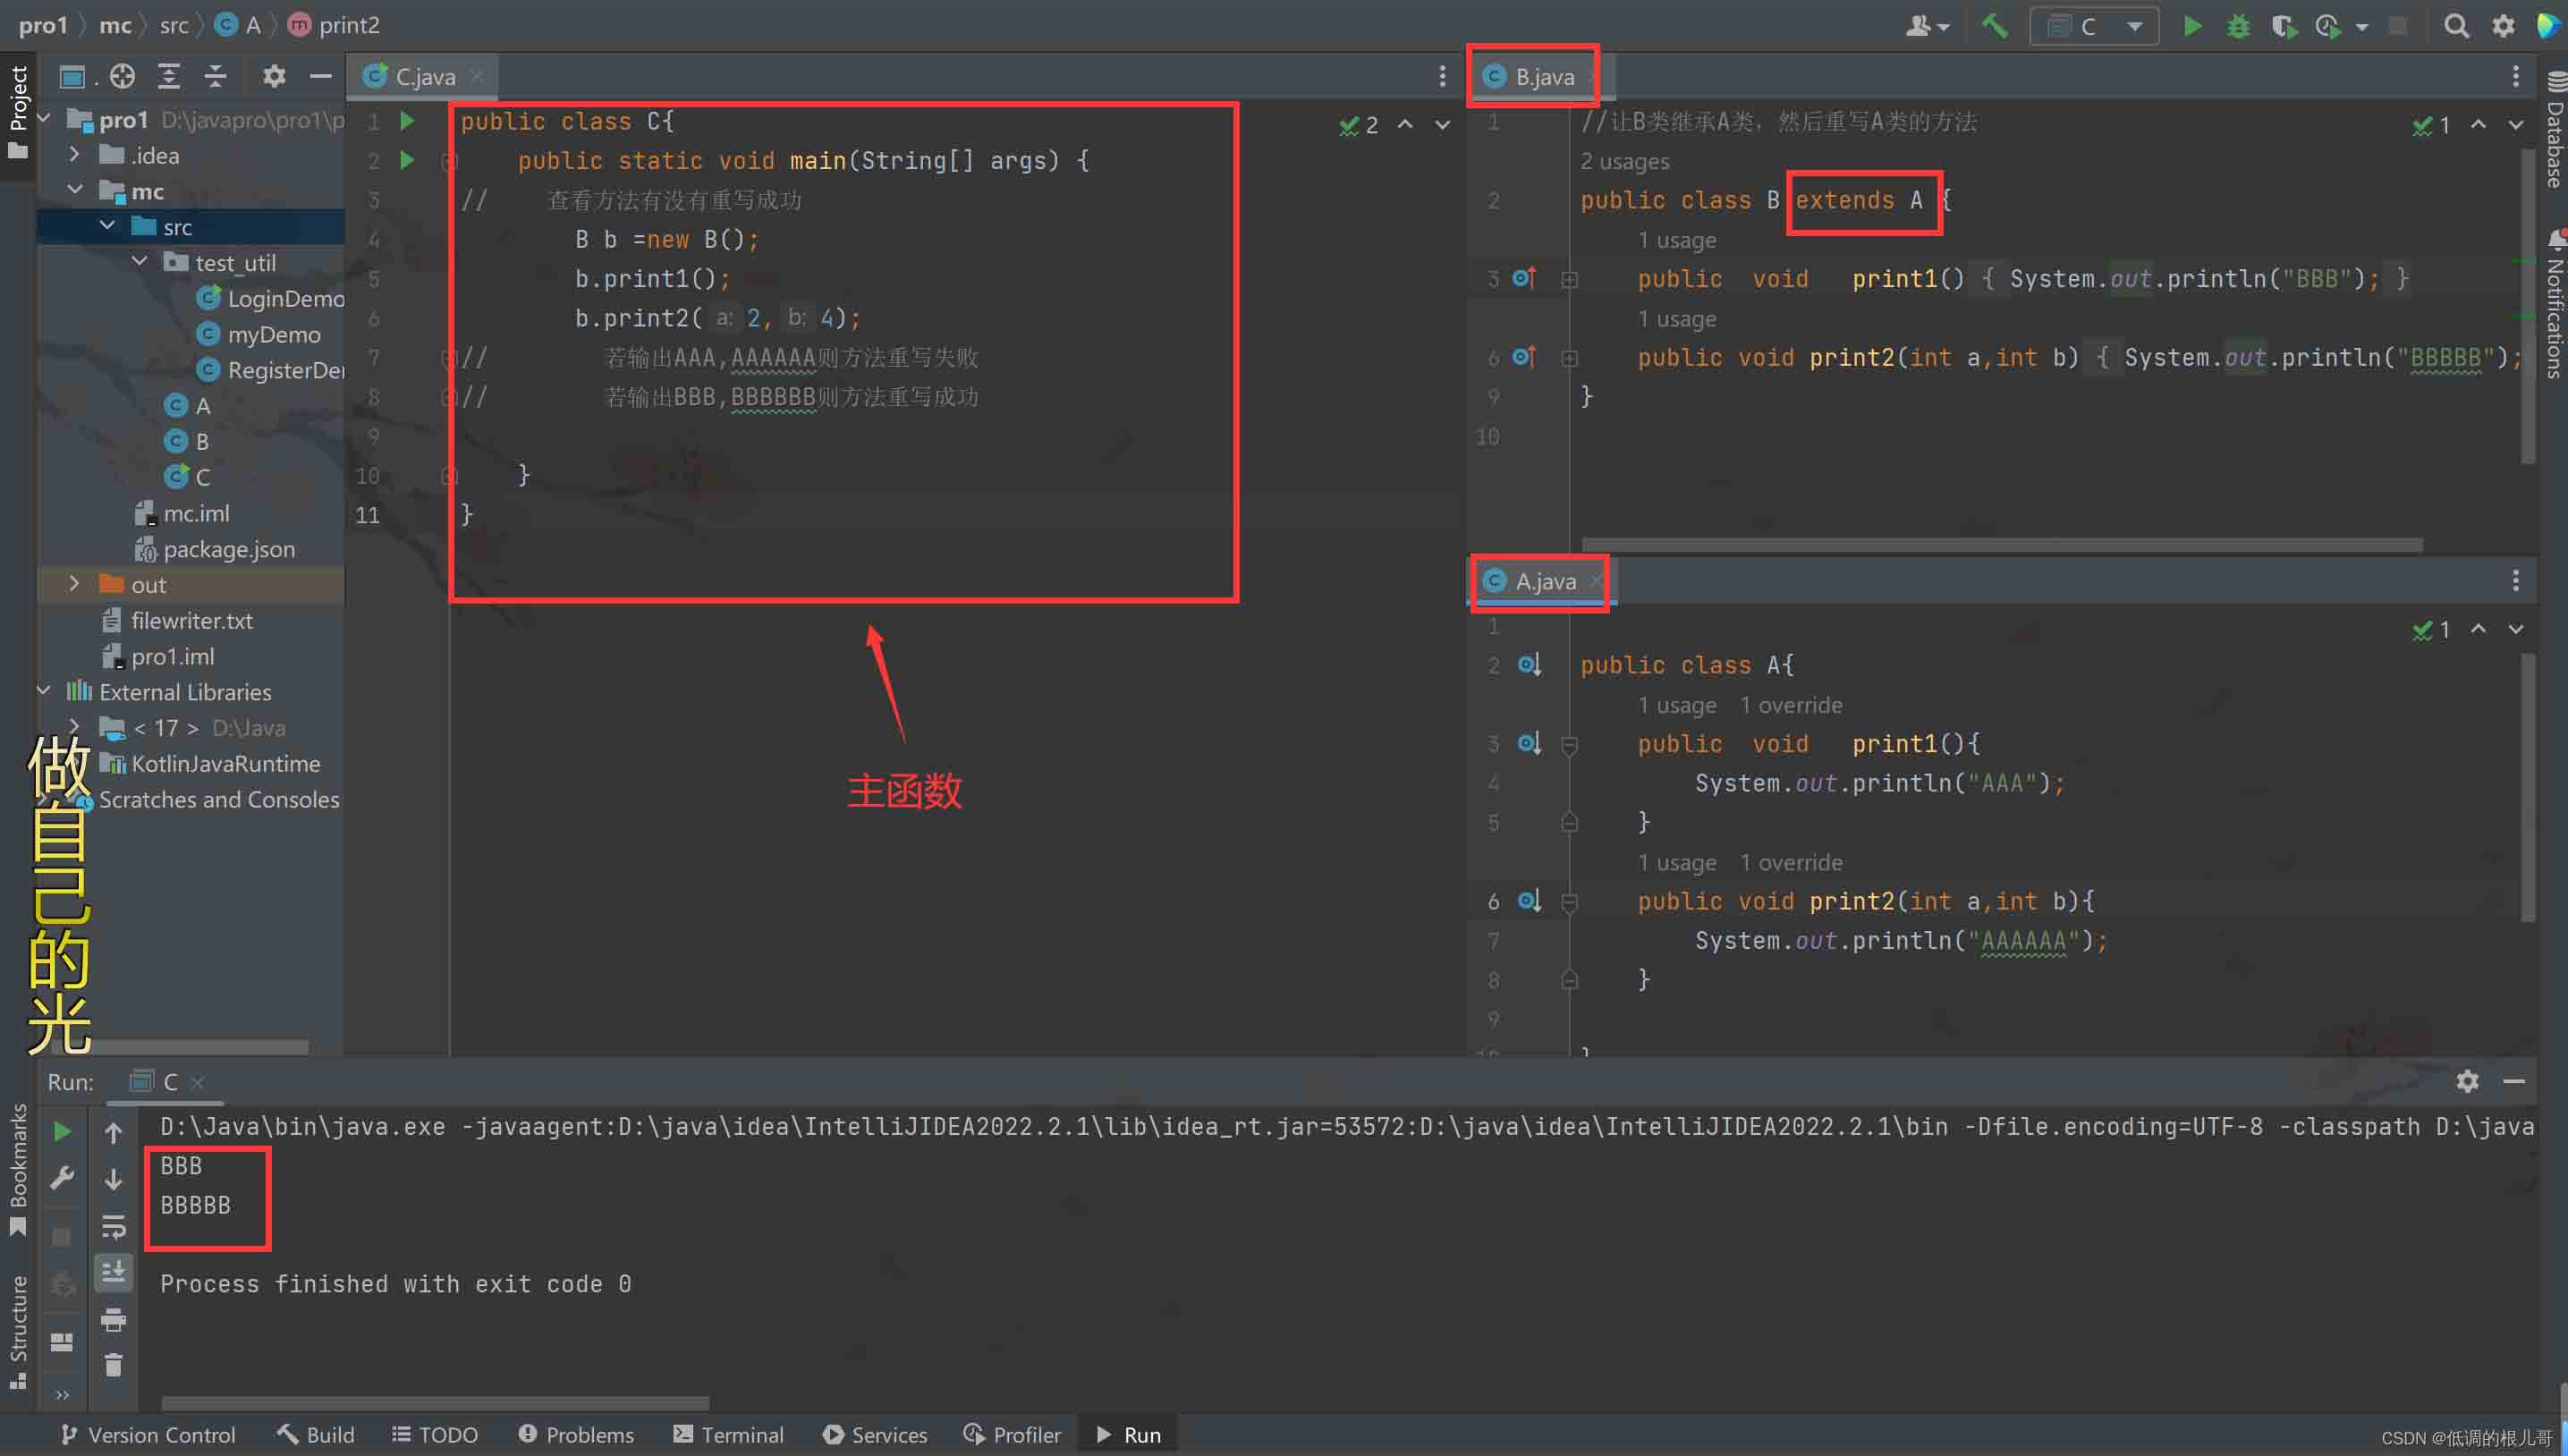Click the run gutter arrow beside main method
Image resolution: width=2568 pixels, height=1456 pixels.
coord(407,160)
